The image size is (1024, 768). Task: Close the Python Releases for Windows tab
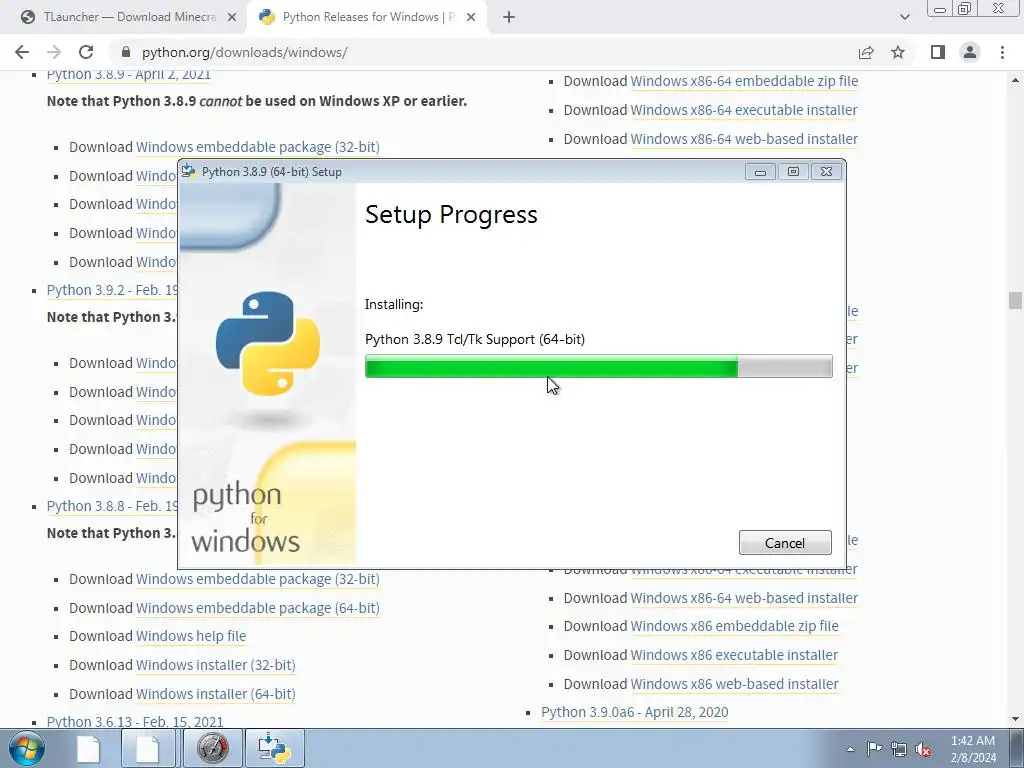(471, 18)
